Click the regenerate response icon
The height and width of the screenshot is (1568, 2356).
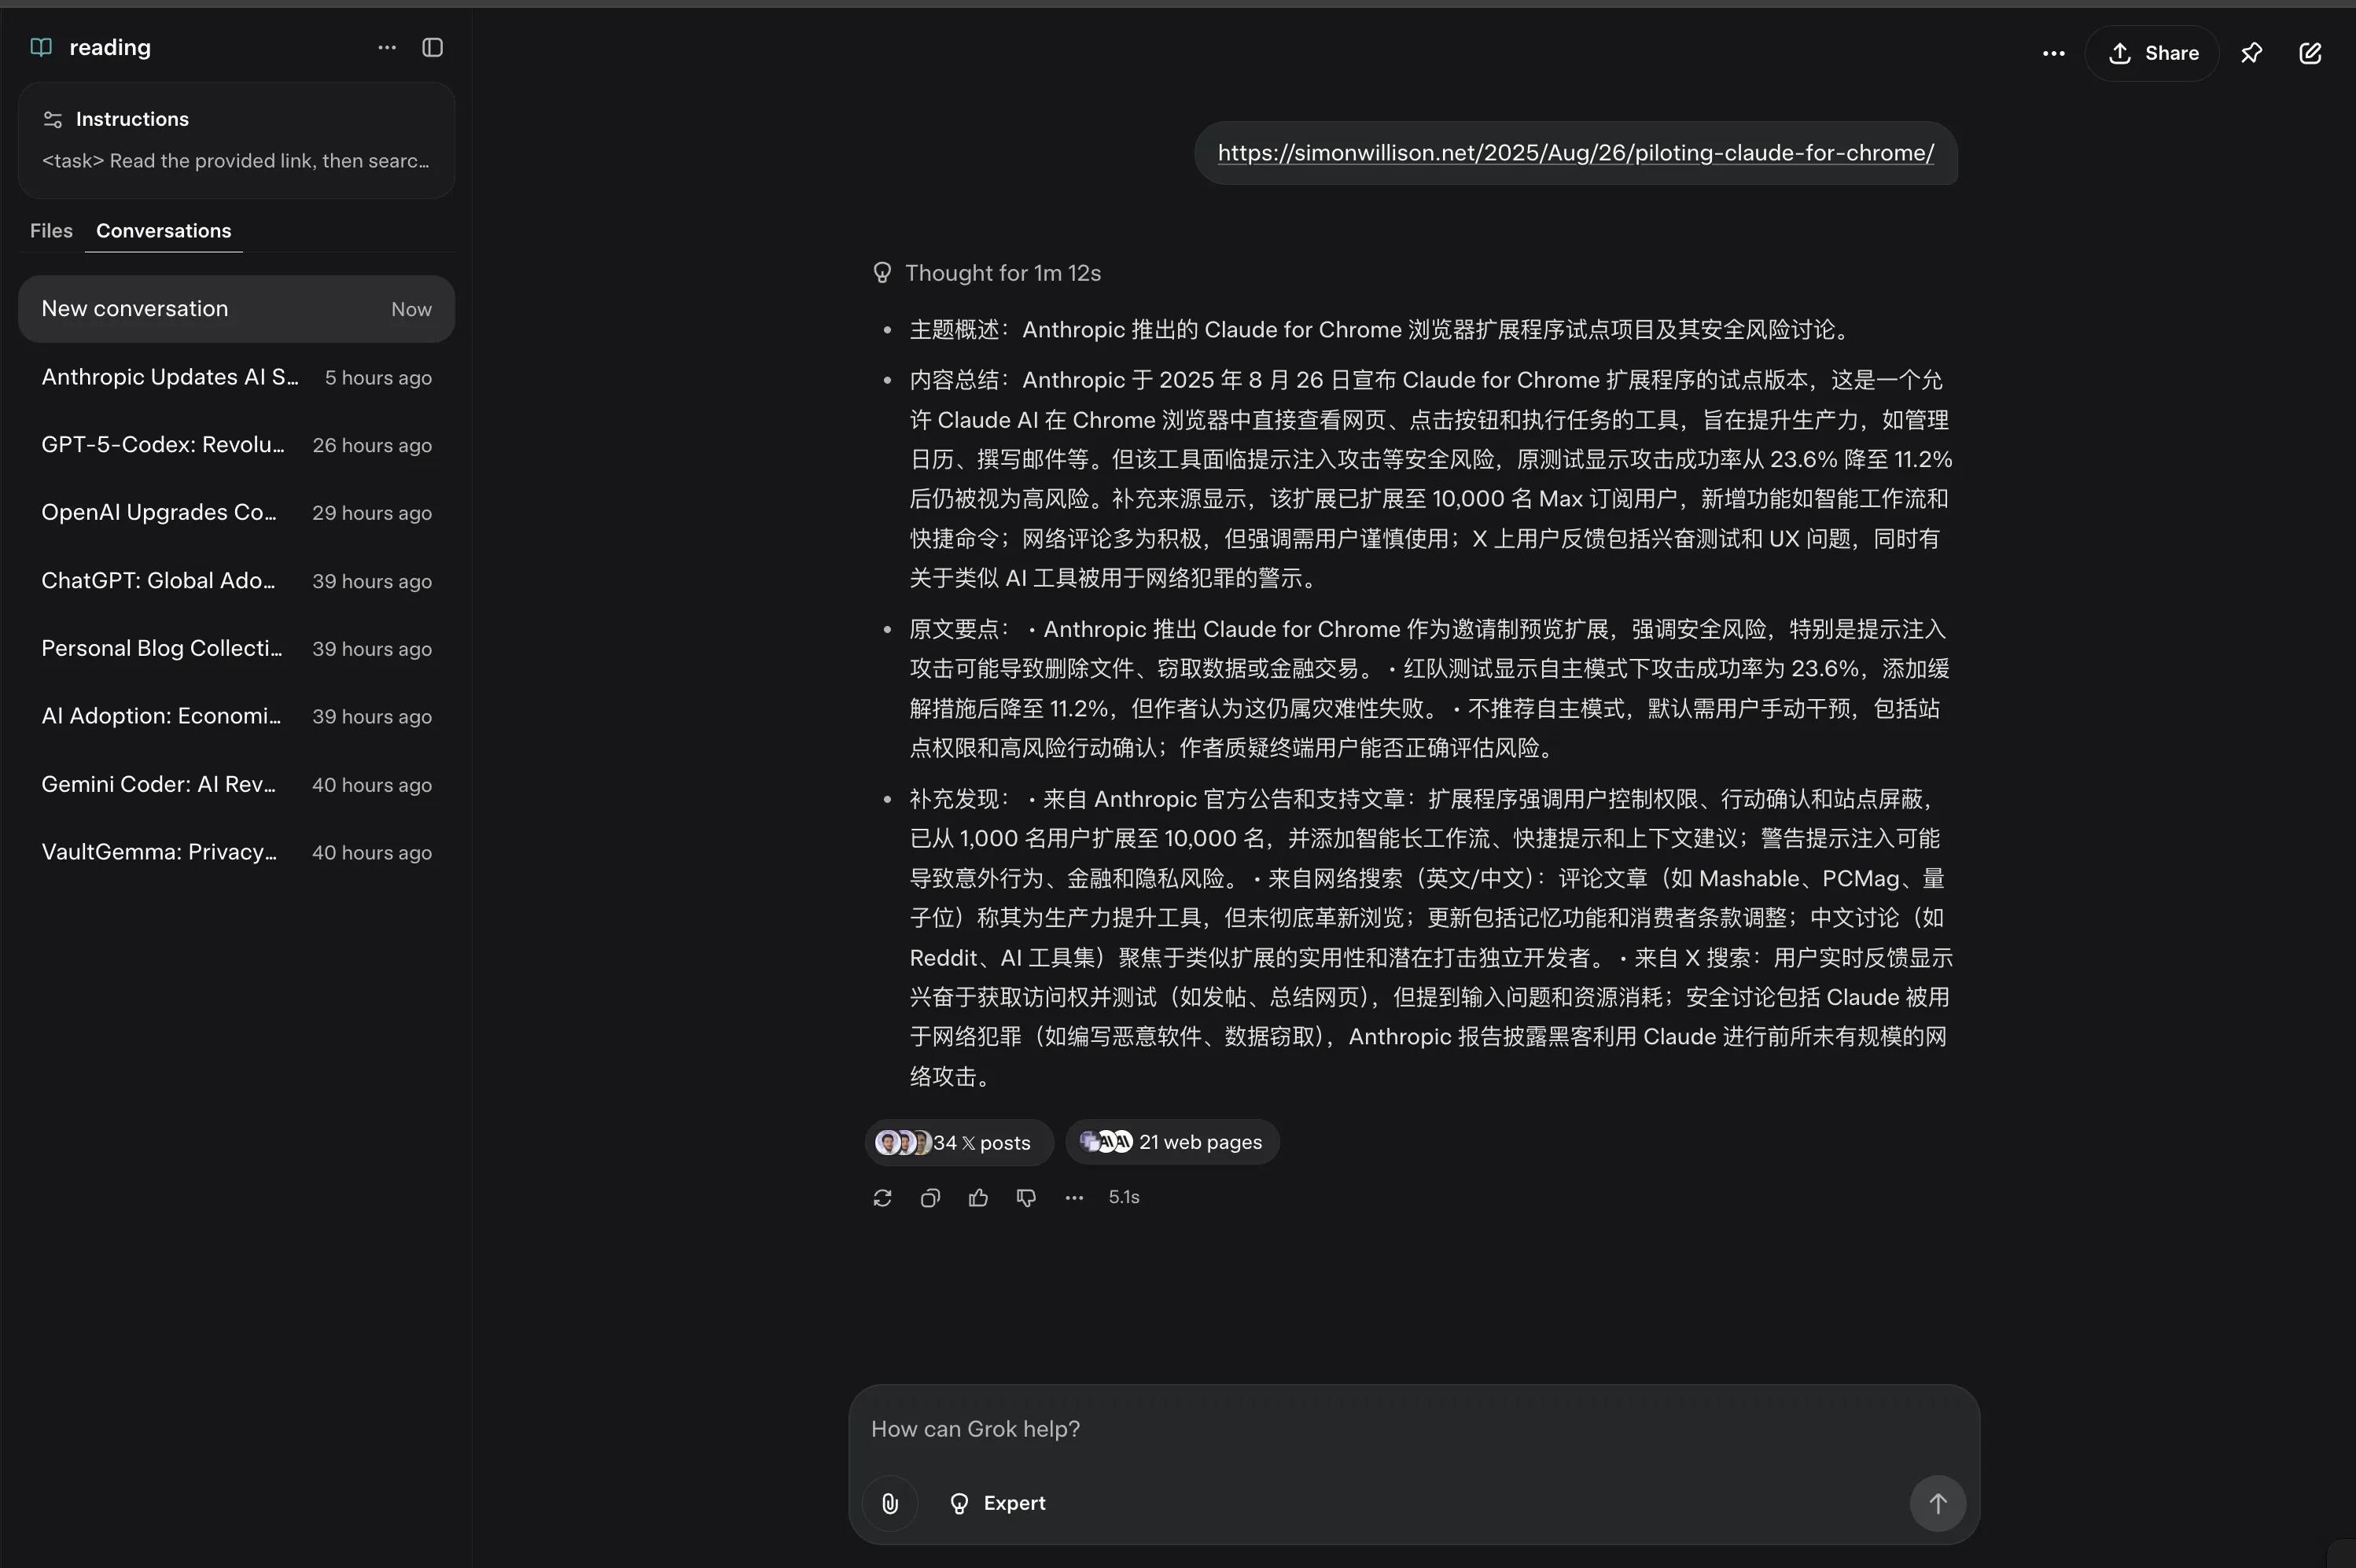[x=881, y=1198]
